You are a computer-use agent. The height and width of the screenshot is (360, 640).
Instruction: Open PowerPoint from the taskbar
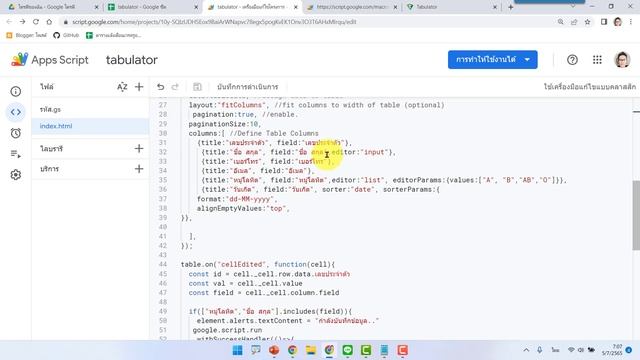point(274,350)
